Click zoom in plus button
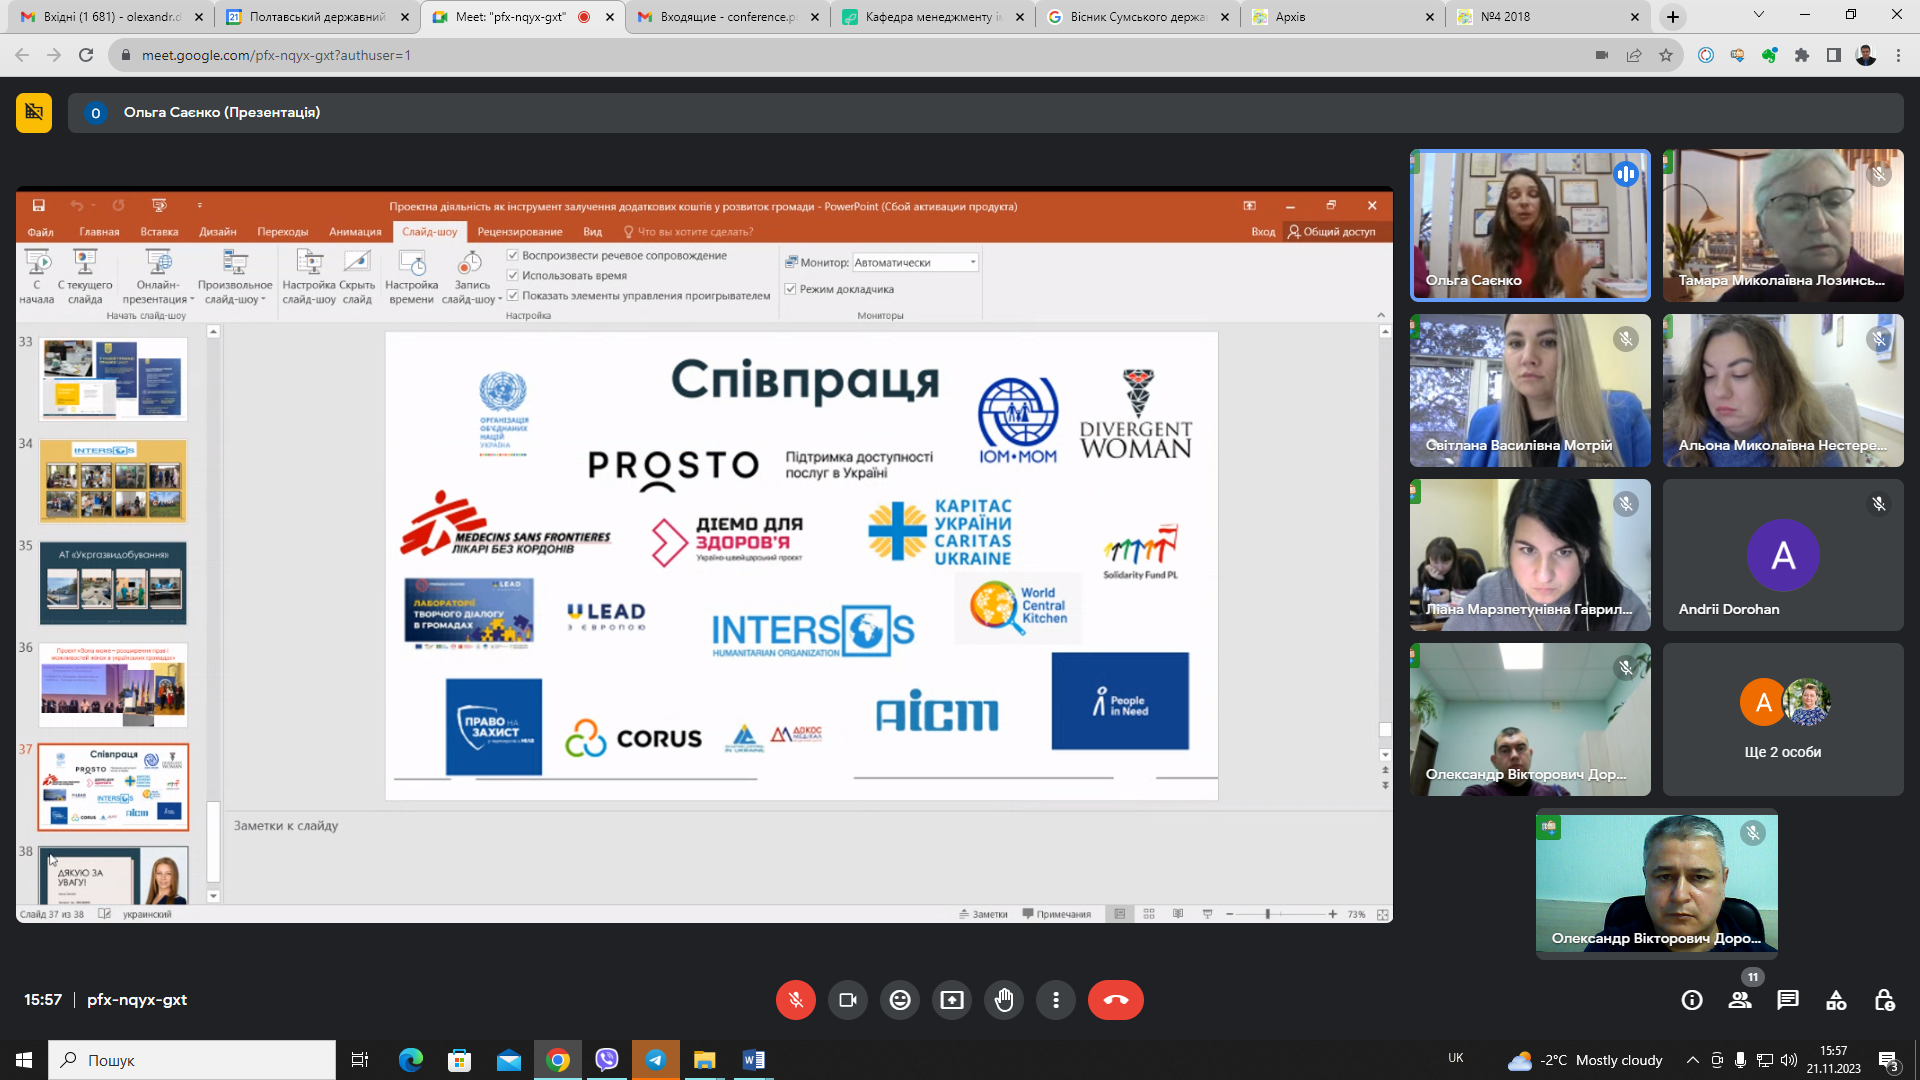Viewport: 1920px width, 1080px height. [1333, 915]
